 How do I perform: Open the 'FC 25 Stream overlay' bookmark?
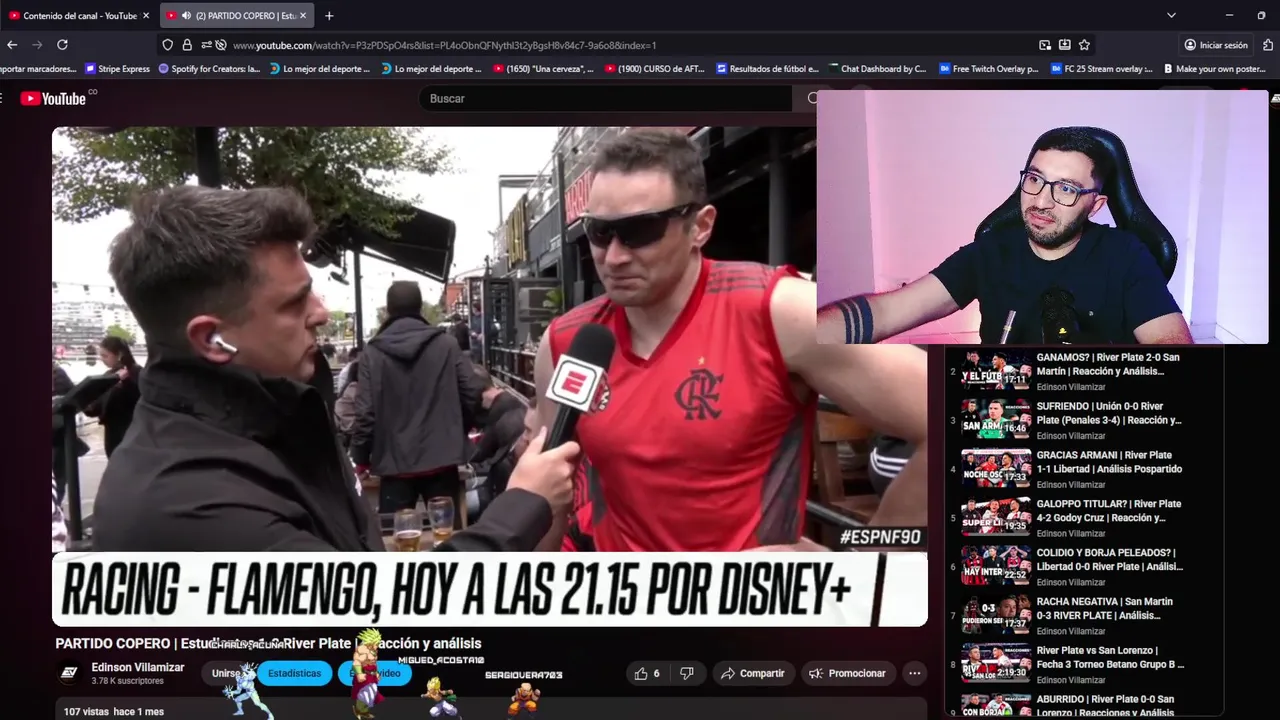1101,69
